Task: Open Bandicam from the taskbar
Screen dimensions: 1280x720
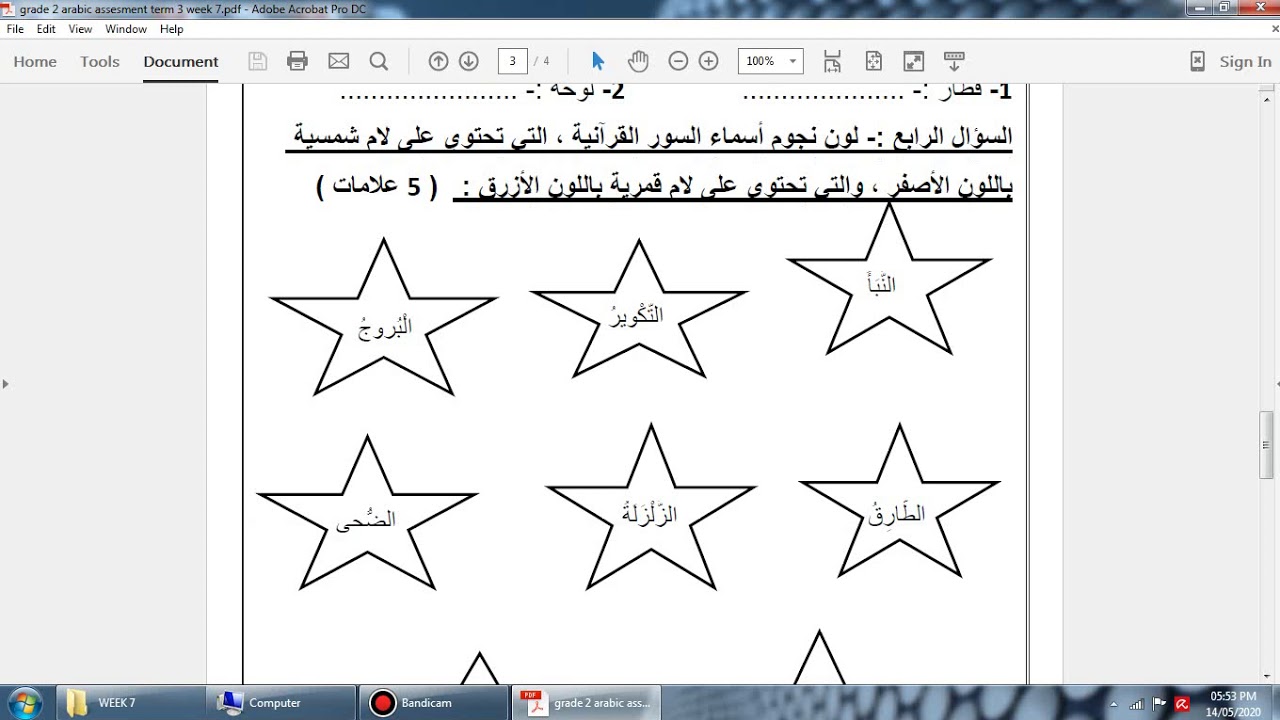Action: 435,703
